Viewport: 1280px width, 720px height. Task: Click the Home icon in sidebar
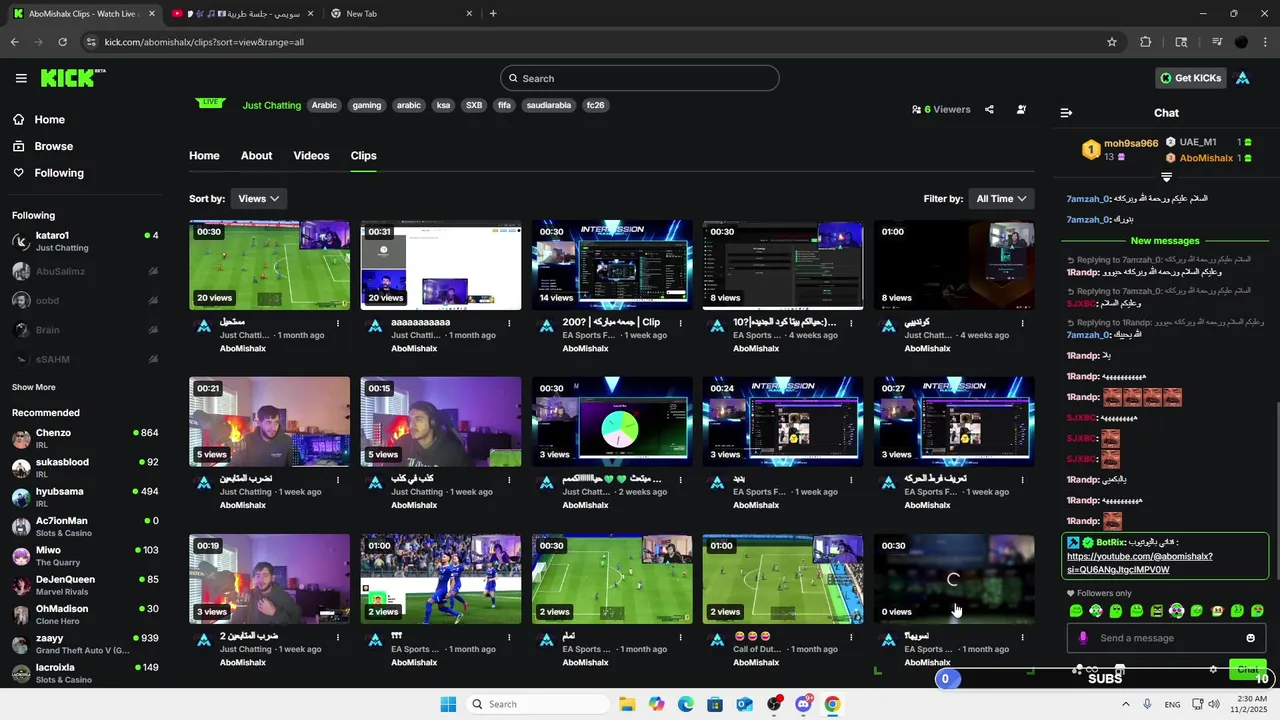[19, 119]
